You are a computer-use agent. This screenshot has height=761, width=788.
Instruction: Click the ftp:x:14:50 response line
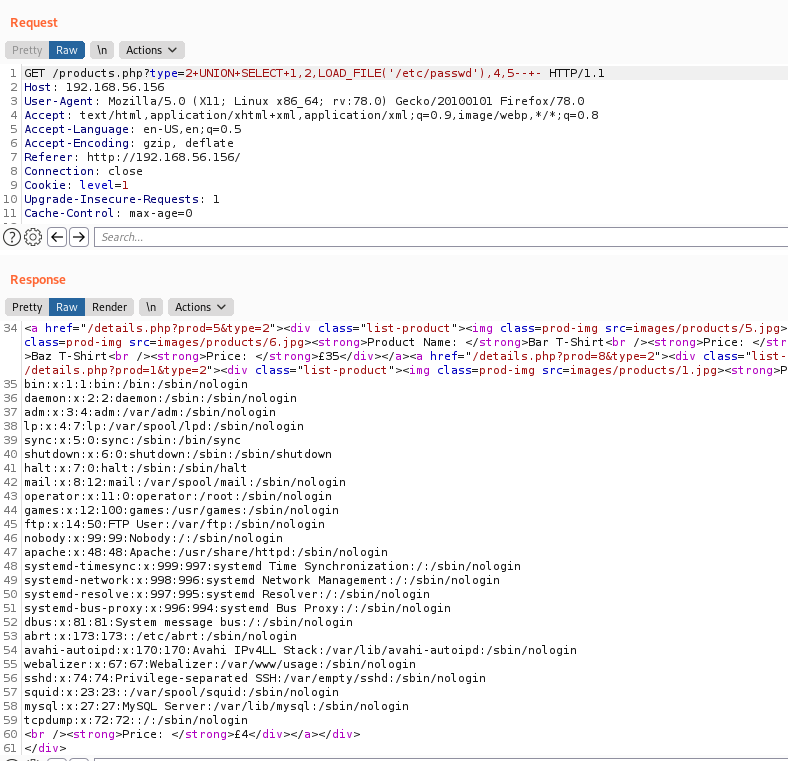pos(174,525)
